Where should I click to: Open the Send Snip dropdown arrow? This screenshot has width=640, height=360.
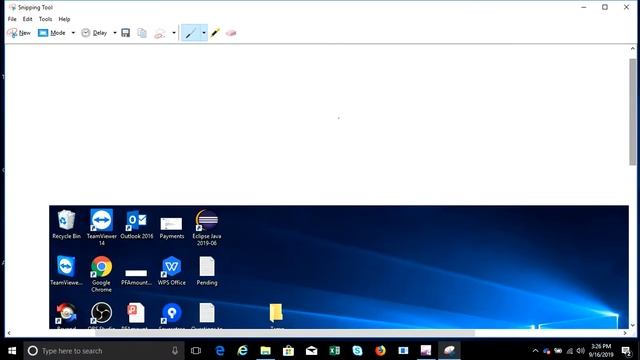tap(174, 33)
